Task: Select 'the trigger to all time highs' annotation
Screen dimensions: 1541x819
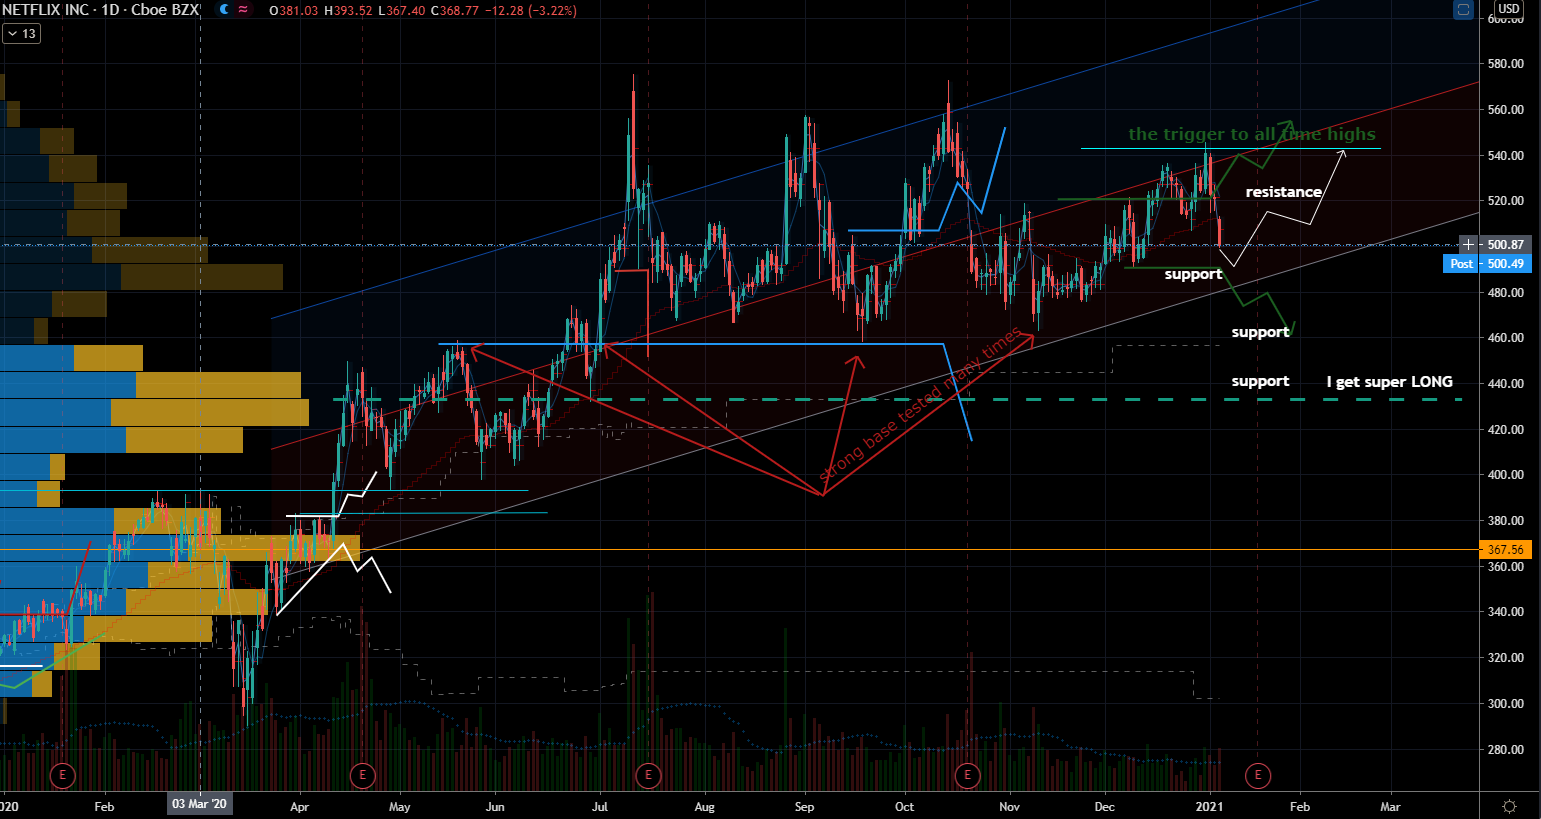Action: click(1252, 134)
